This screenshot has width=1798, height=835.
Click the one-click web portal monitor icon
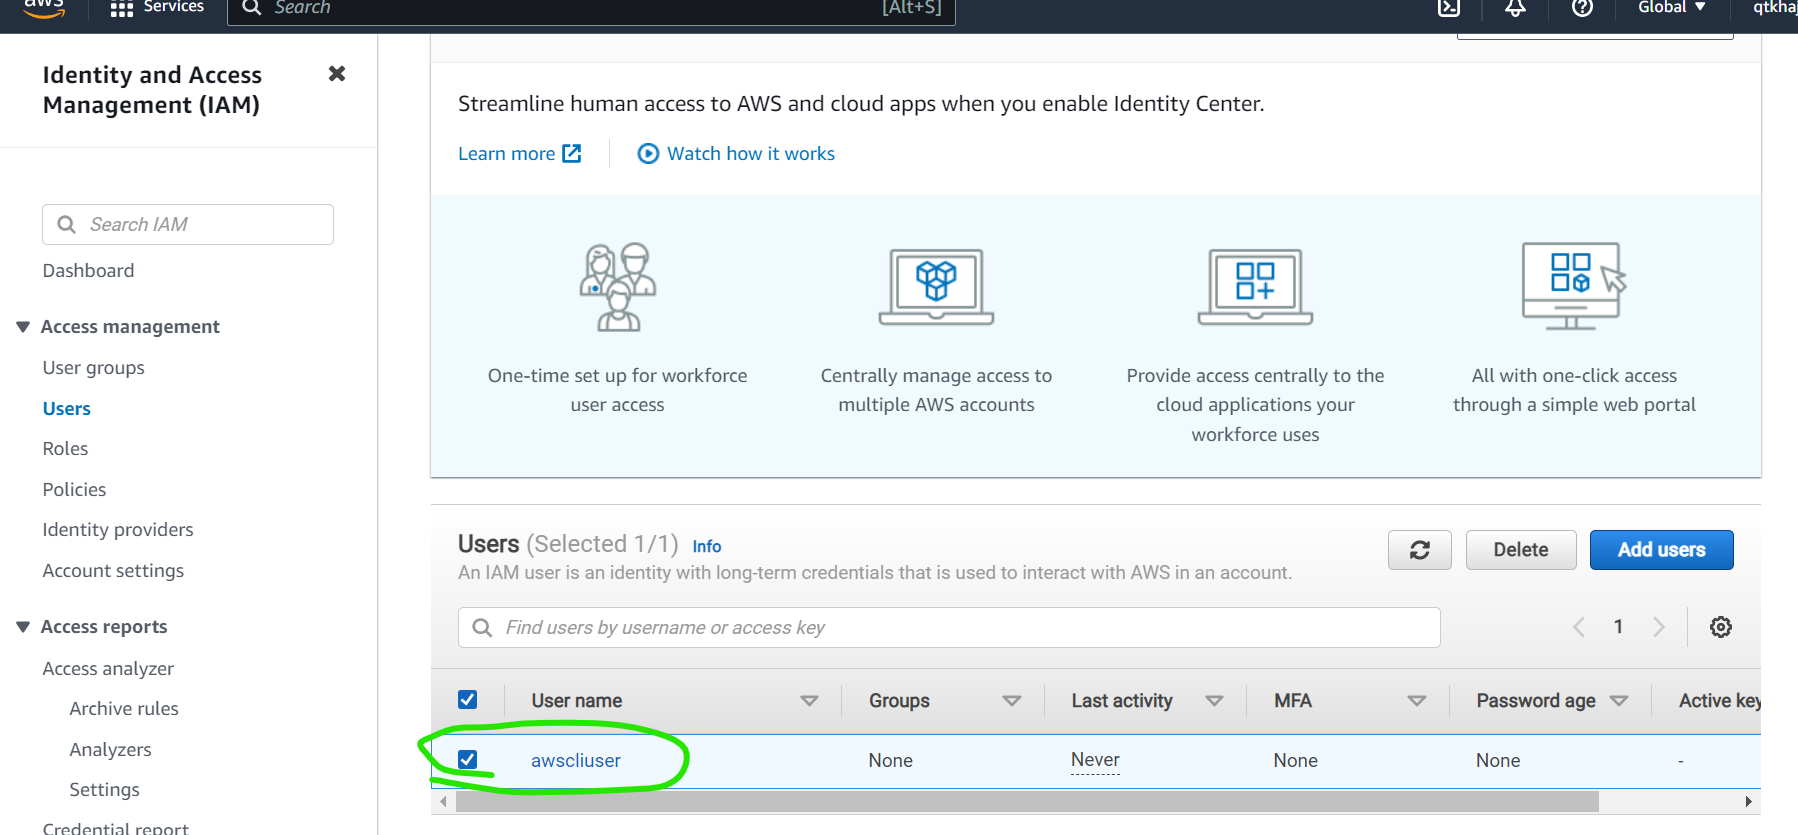[x=1574, y=286]
